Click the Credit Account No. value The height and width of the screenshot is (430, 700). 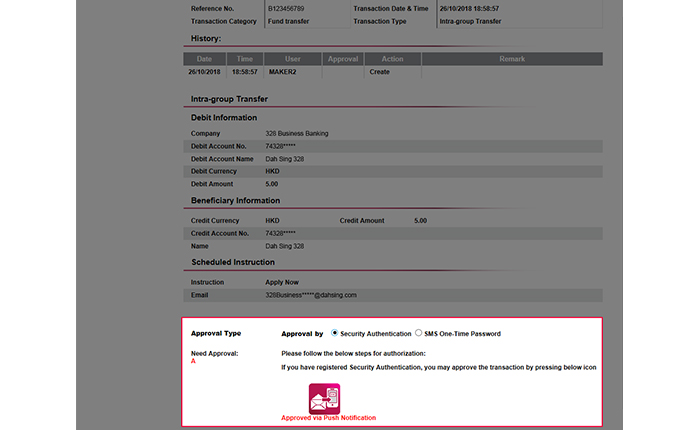pos(280,233)
